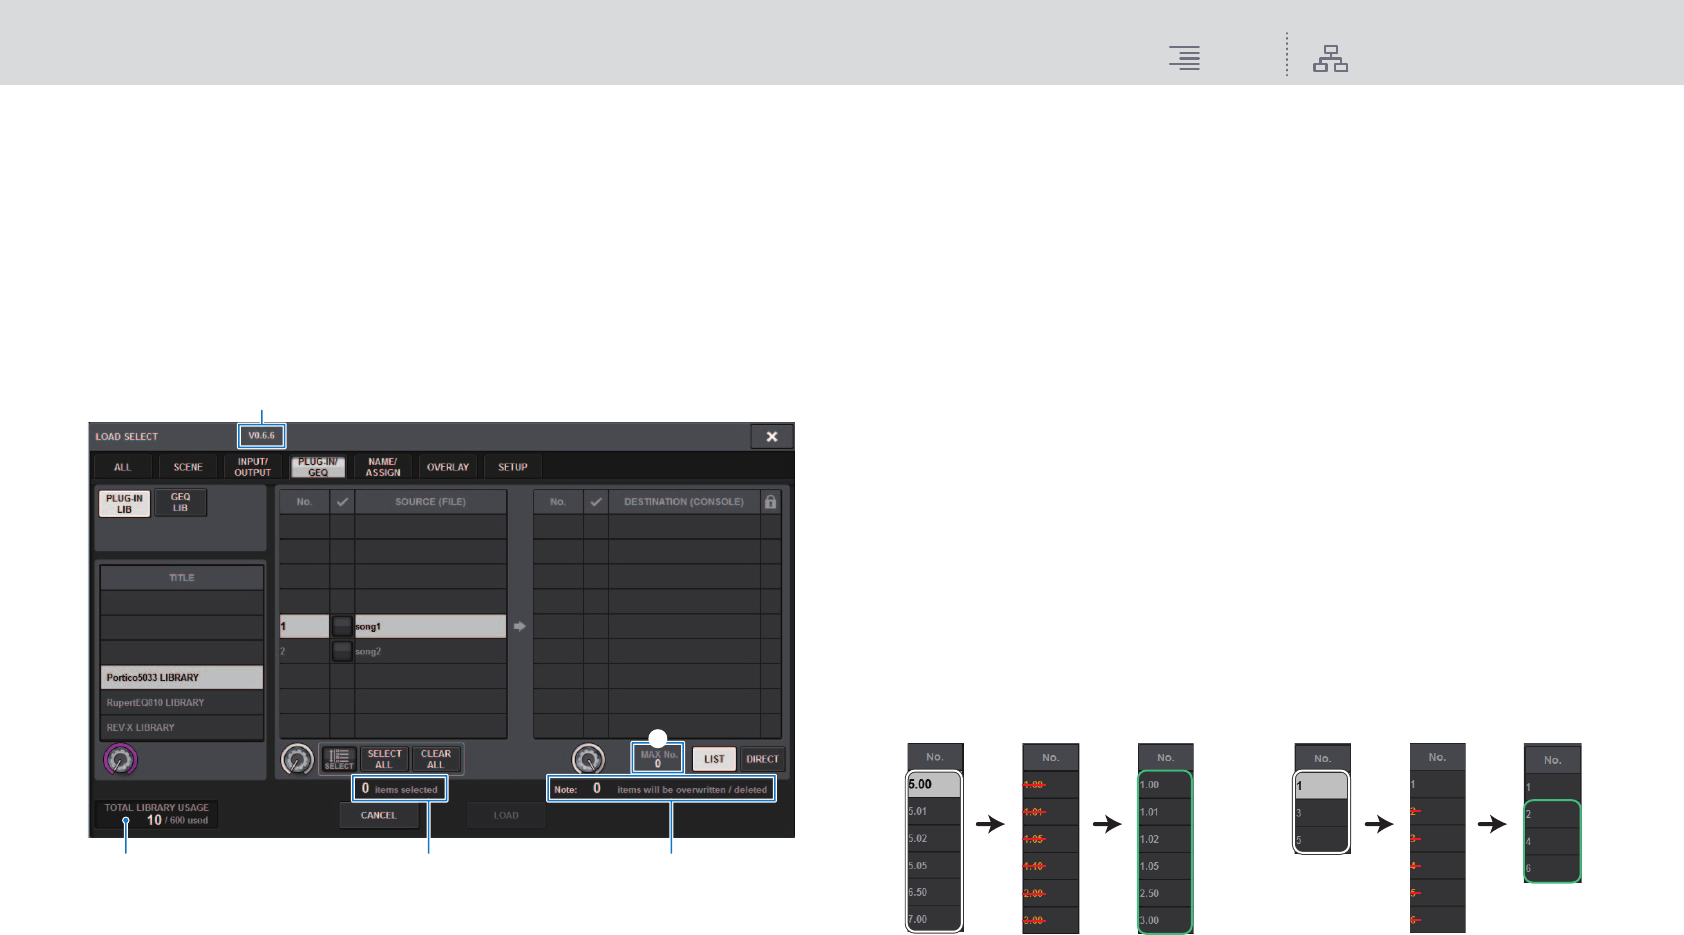
Task: Click the TOTAL LIBRARY USAGE readout
Action: (157, 814)
